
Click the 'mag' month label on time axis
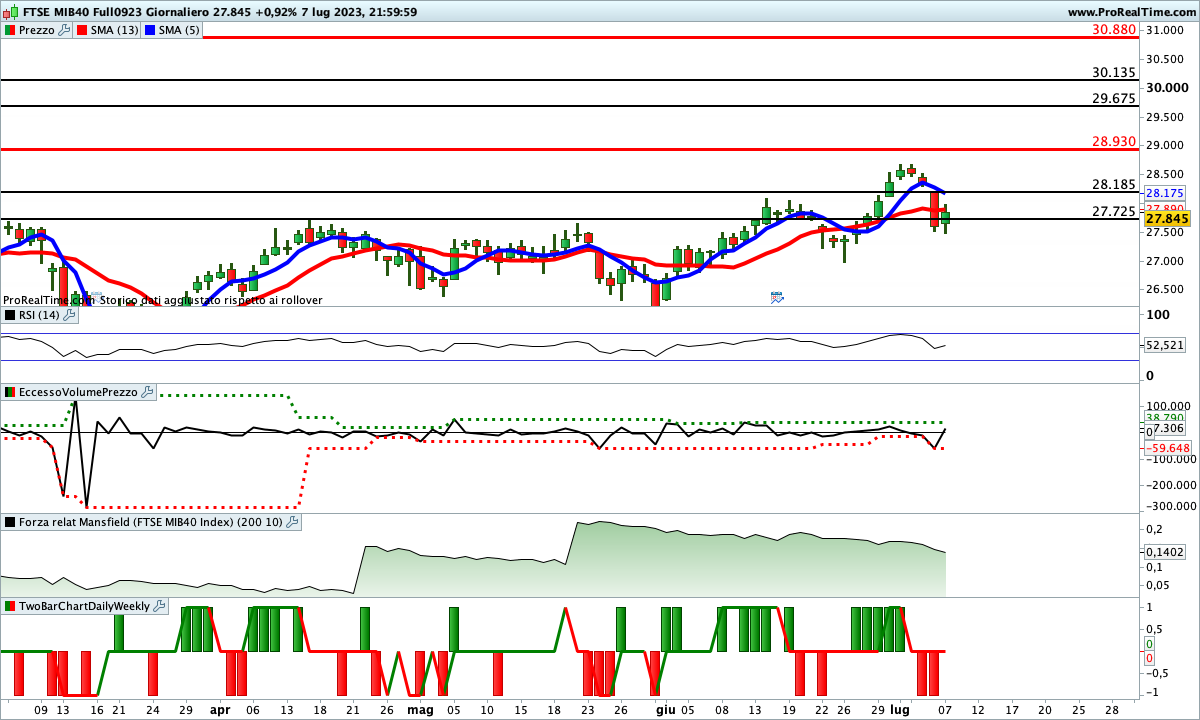[420, 709]
